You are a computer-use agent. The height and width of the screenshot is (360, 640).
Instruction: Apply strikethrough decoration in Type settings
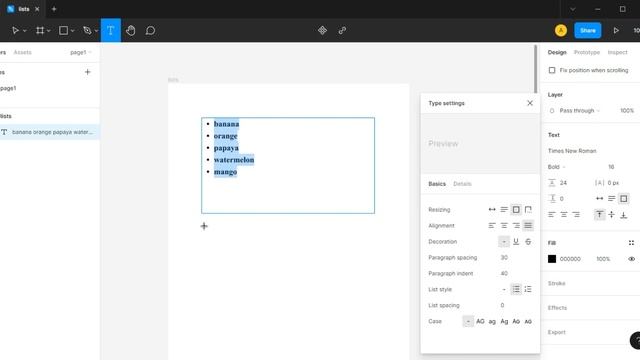click(x=528, y=242)
